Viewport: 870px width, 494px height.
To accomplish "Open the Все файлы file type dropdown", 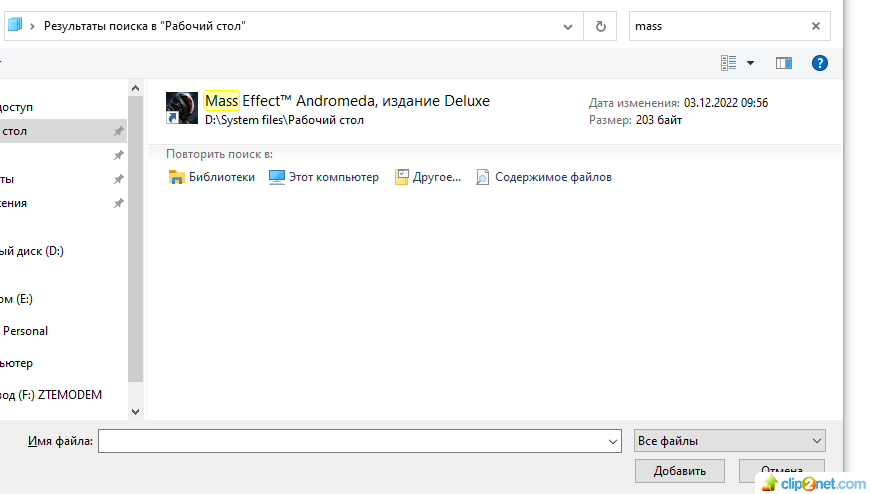I will [729, 440].
